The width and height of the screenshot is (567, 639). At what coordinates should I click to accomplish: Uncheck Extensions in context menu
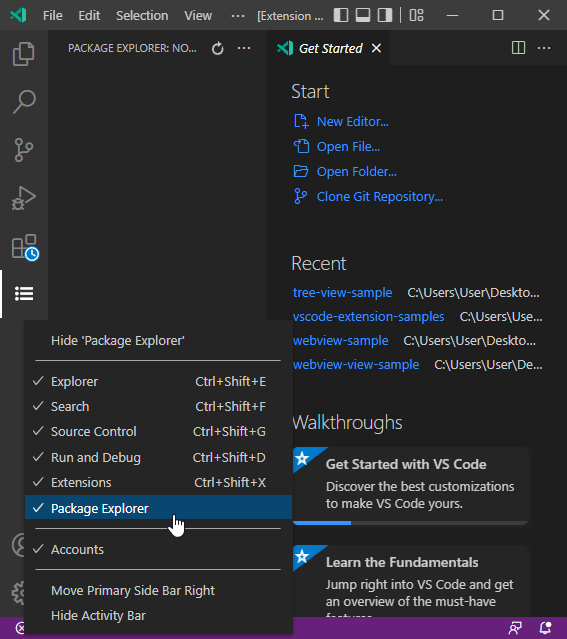(158, 483)
